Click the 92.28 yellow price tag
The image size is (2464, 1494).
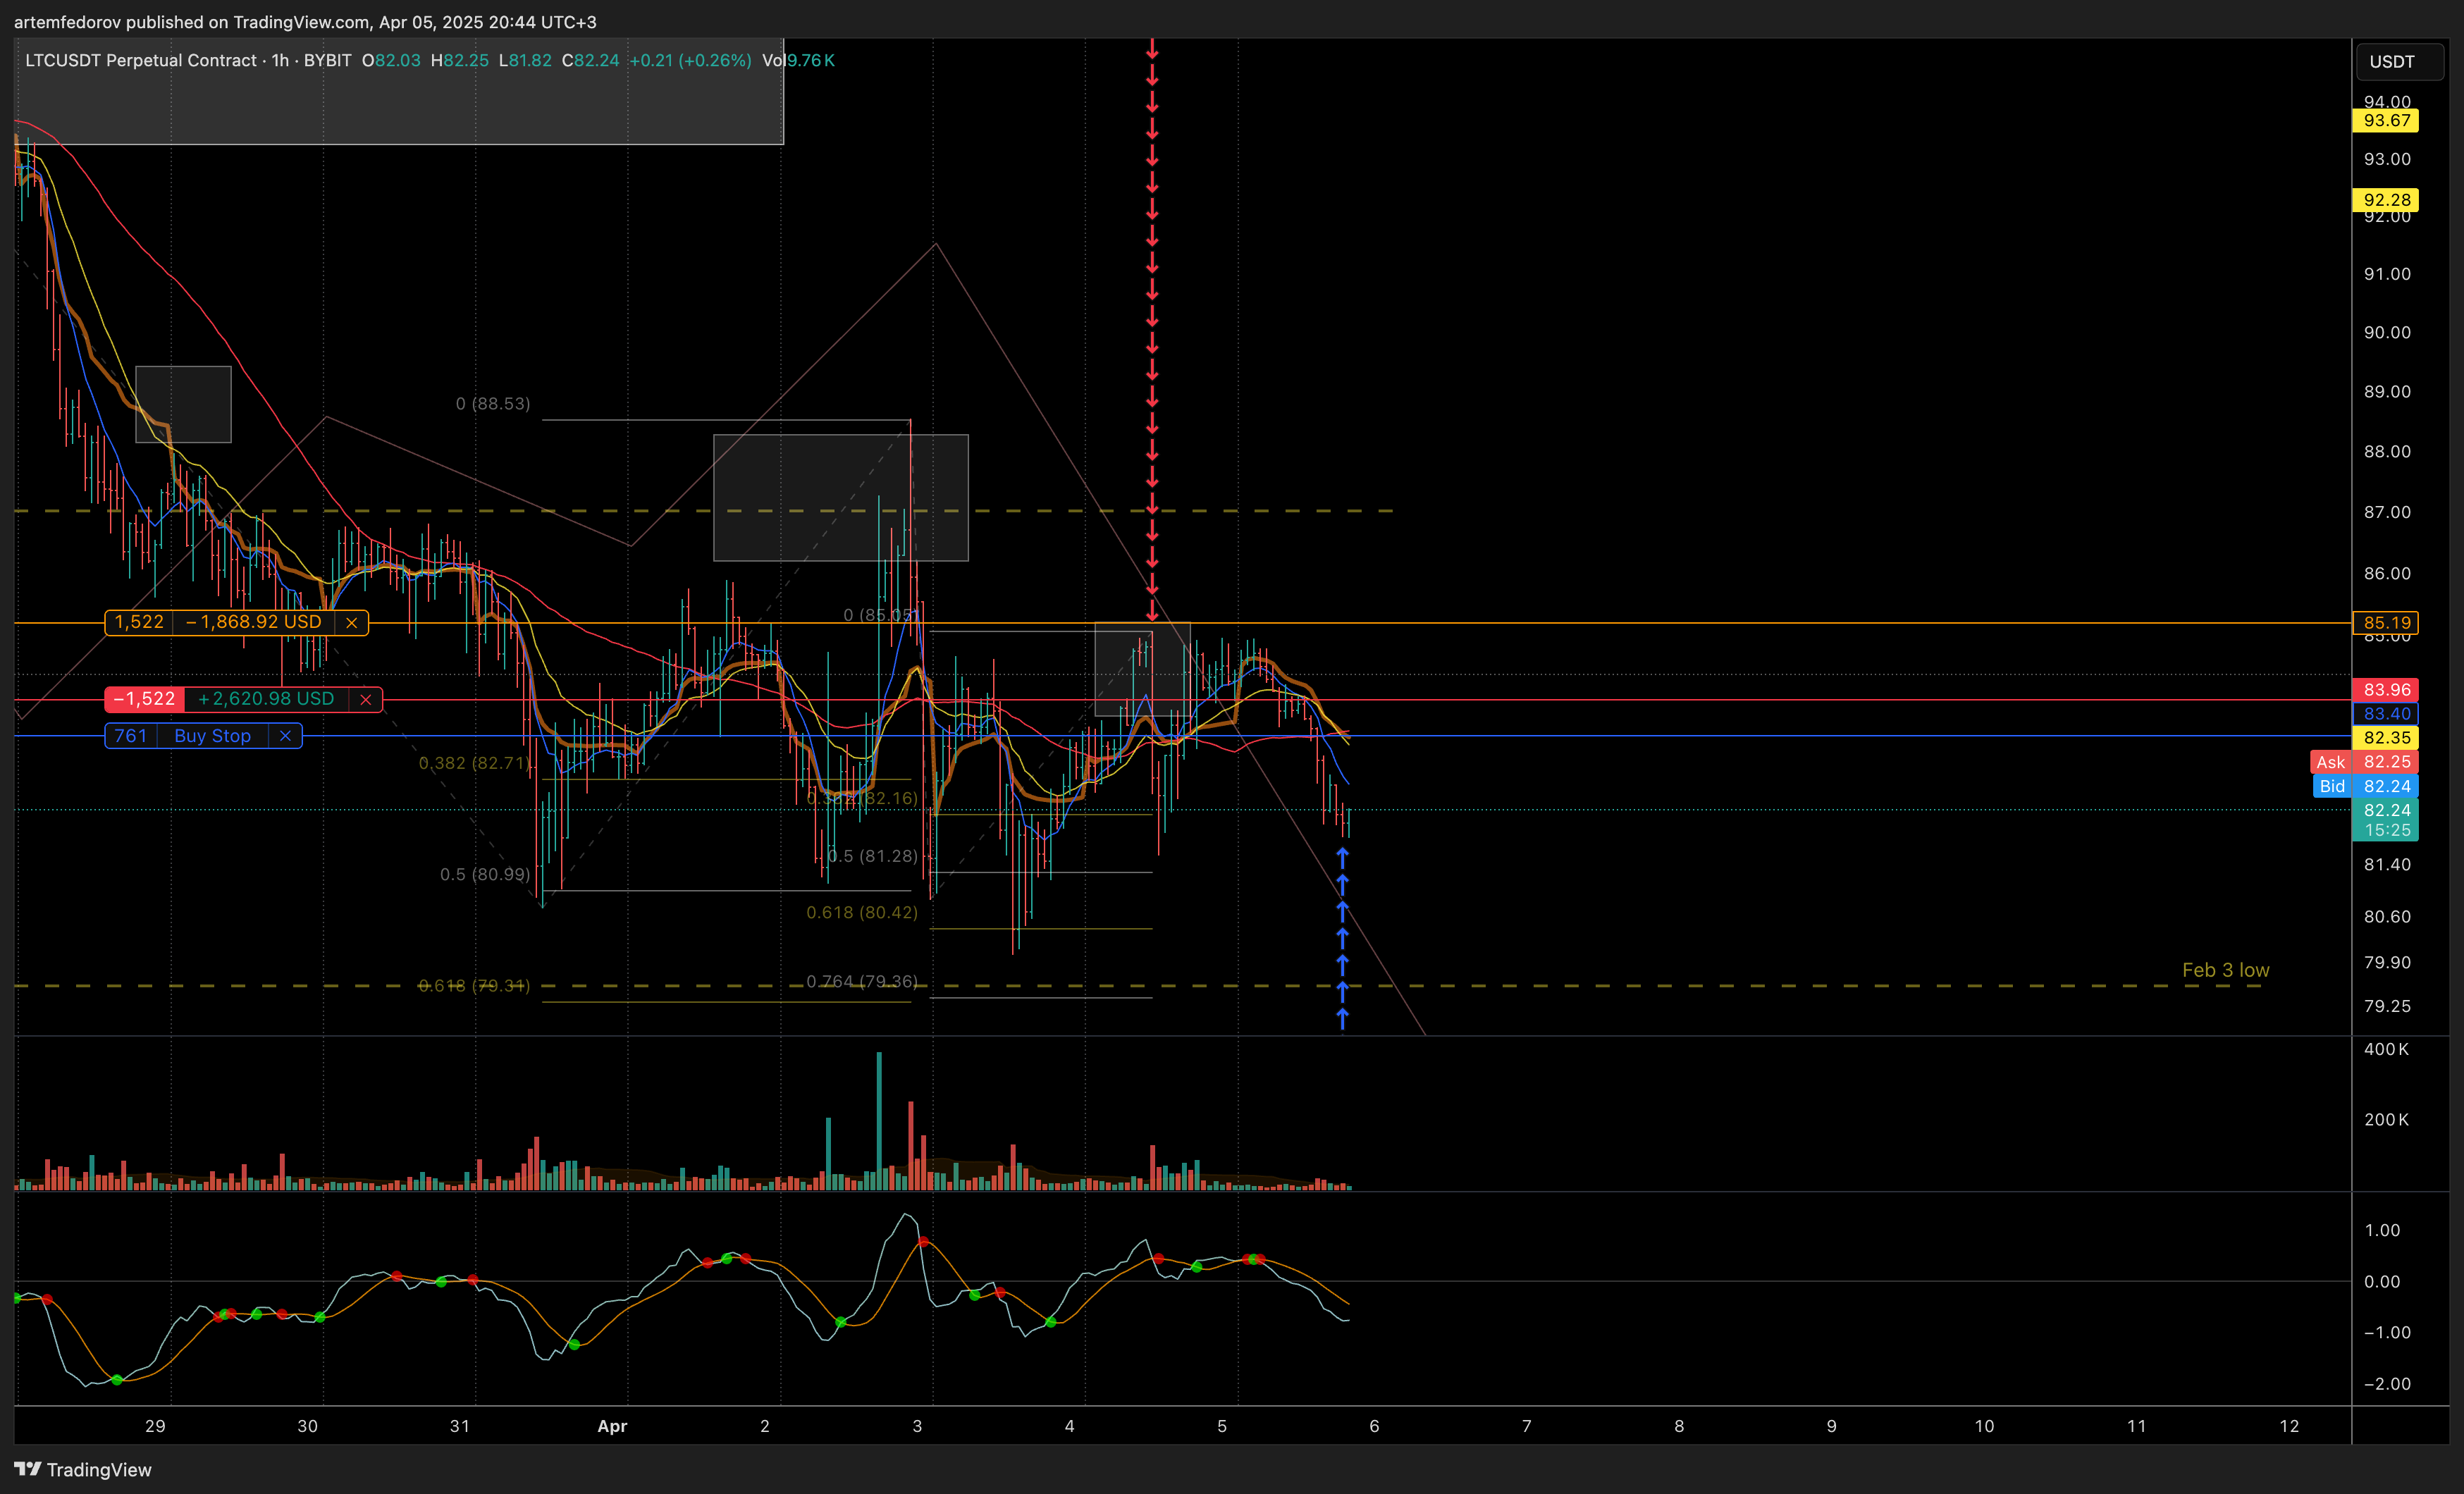tap(2385, 200)
